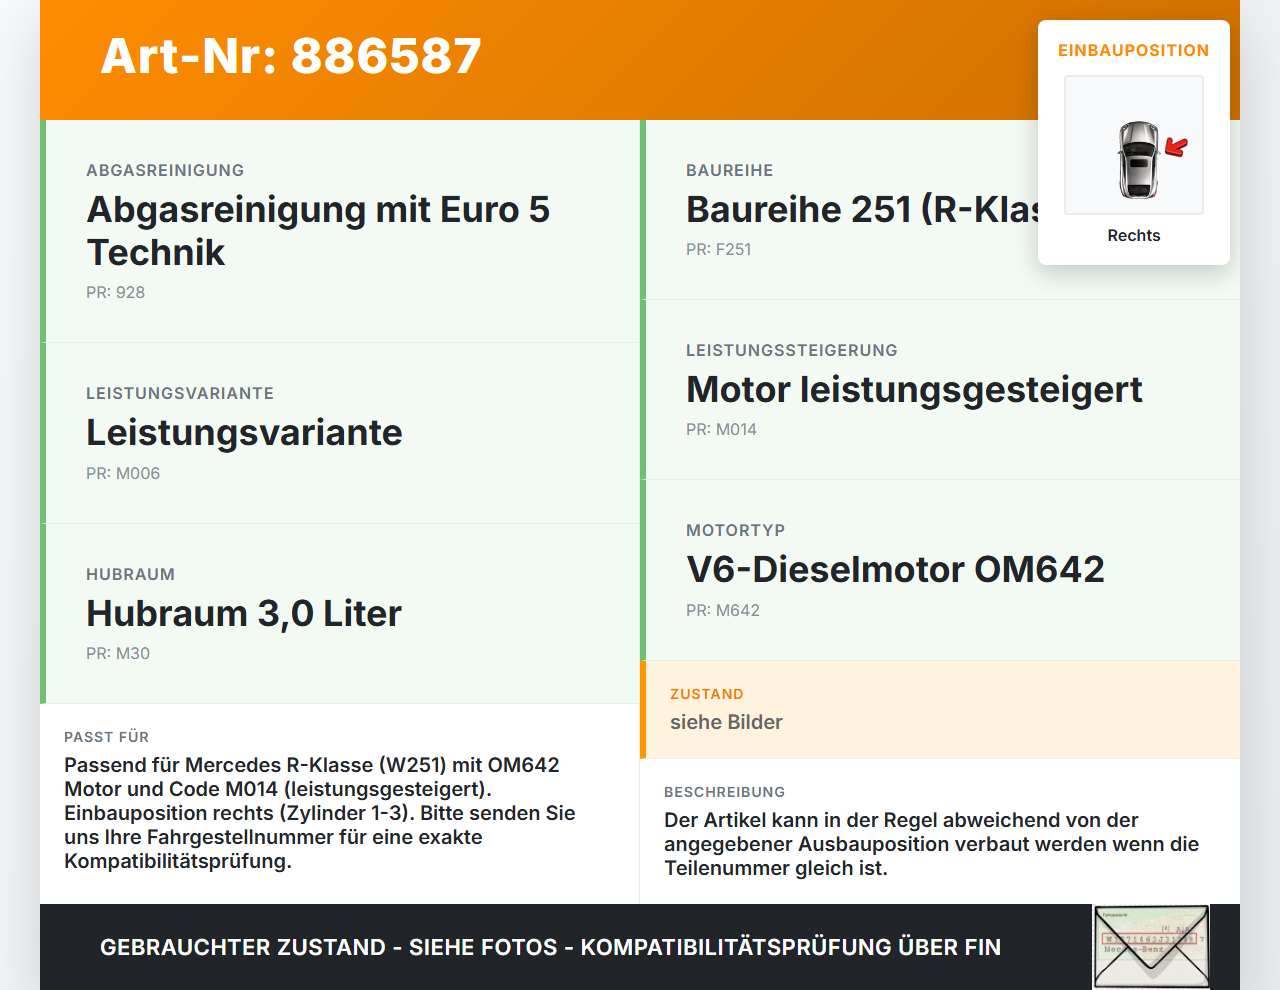
Task: Click the PR: F251 code
Action: click(x=719, y=249)
